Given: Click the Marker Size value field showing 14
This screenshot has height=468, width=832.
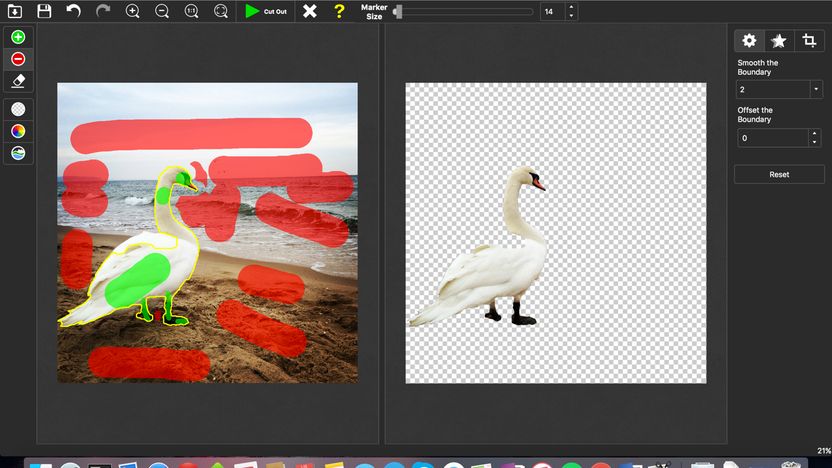Looking at the screenshot, I should click(x=552, y=12).
